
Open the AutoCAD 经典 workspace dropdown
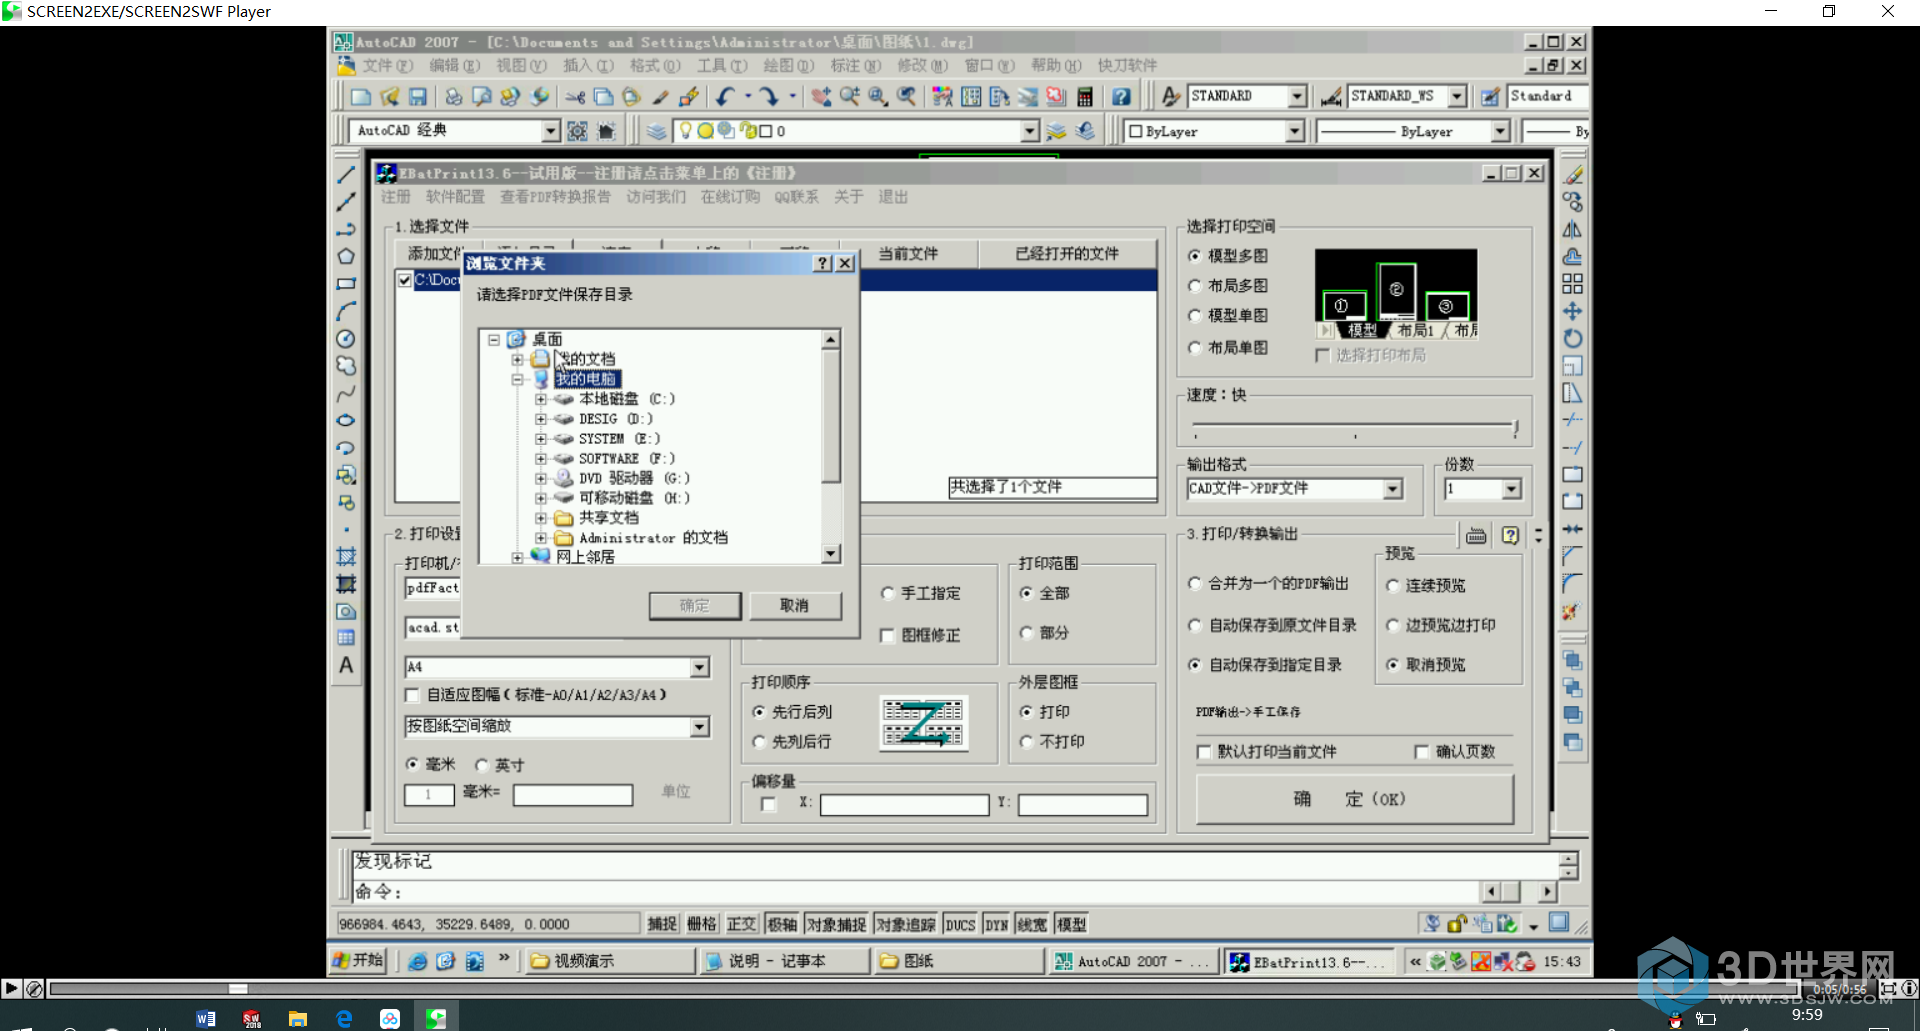[x=550, y=131]
